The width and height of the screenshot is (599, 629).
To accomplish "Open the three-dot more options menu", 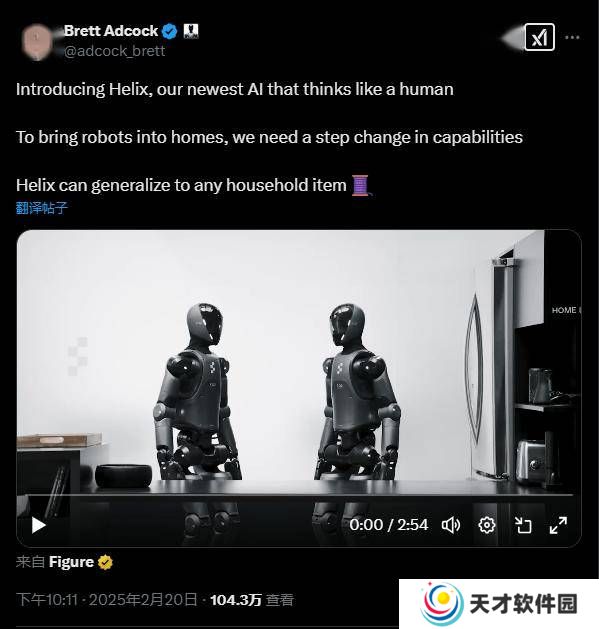I will 572,37.
